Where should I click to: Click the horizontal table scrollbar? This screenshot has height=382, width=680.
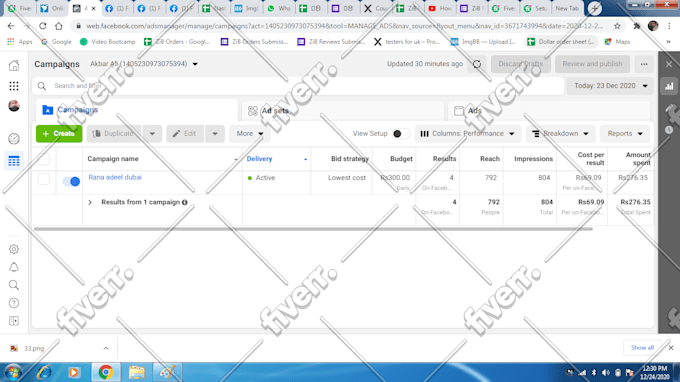(313, 229)
